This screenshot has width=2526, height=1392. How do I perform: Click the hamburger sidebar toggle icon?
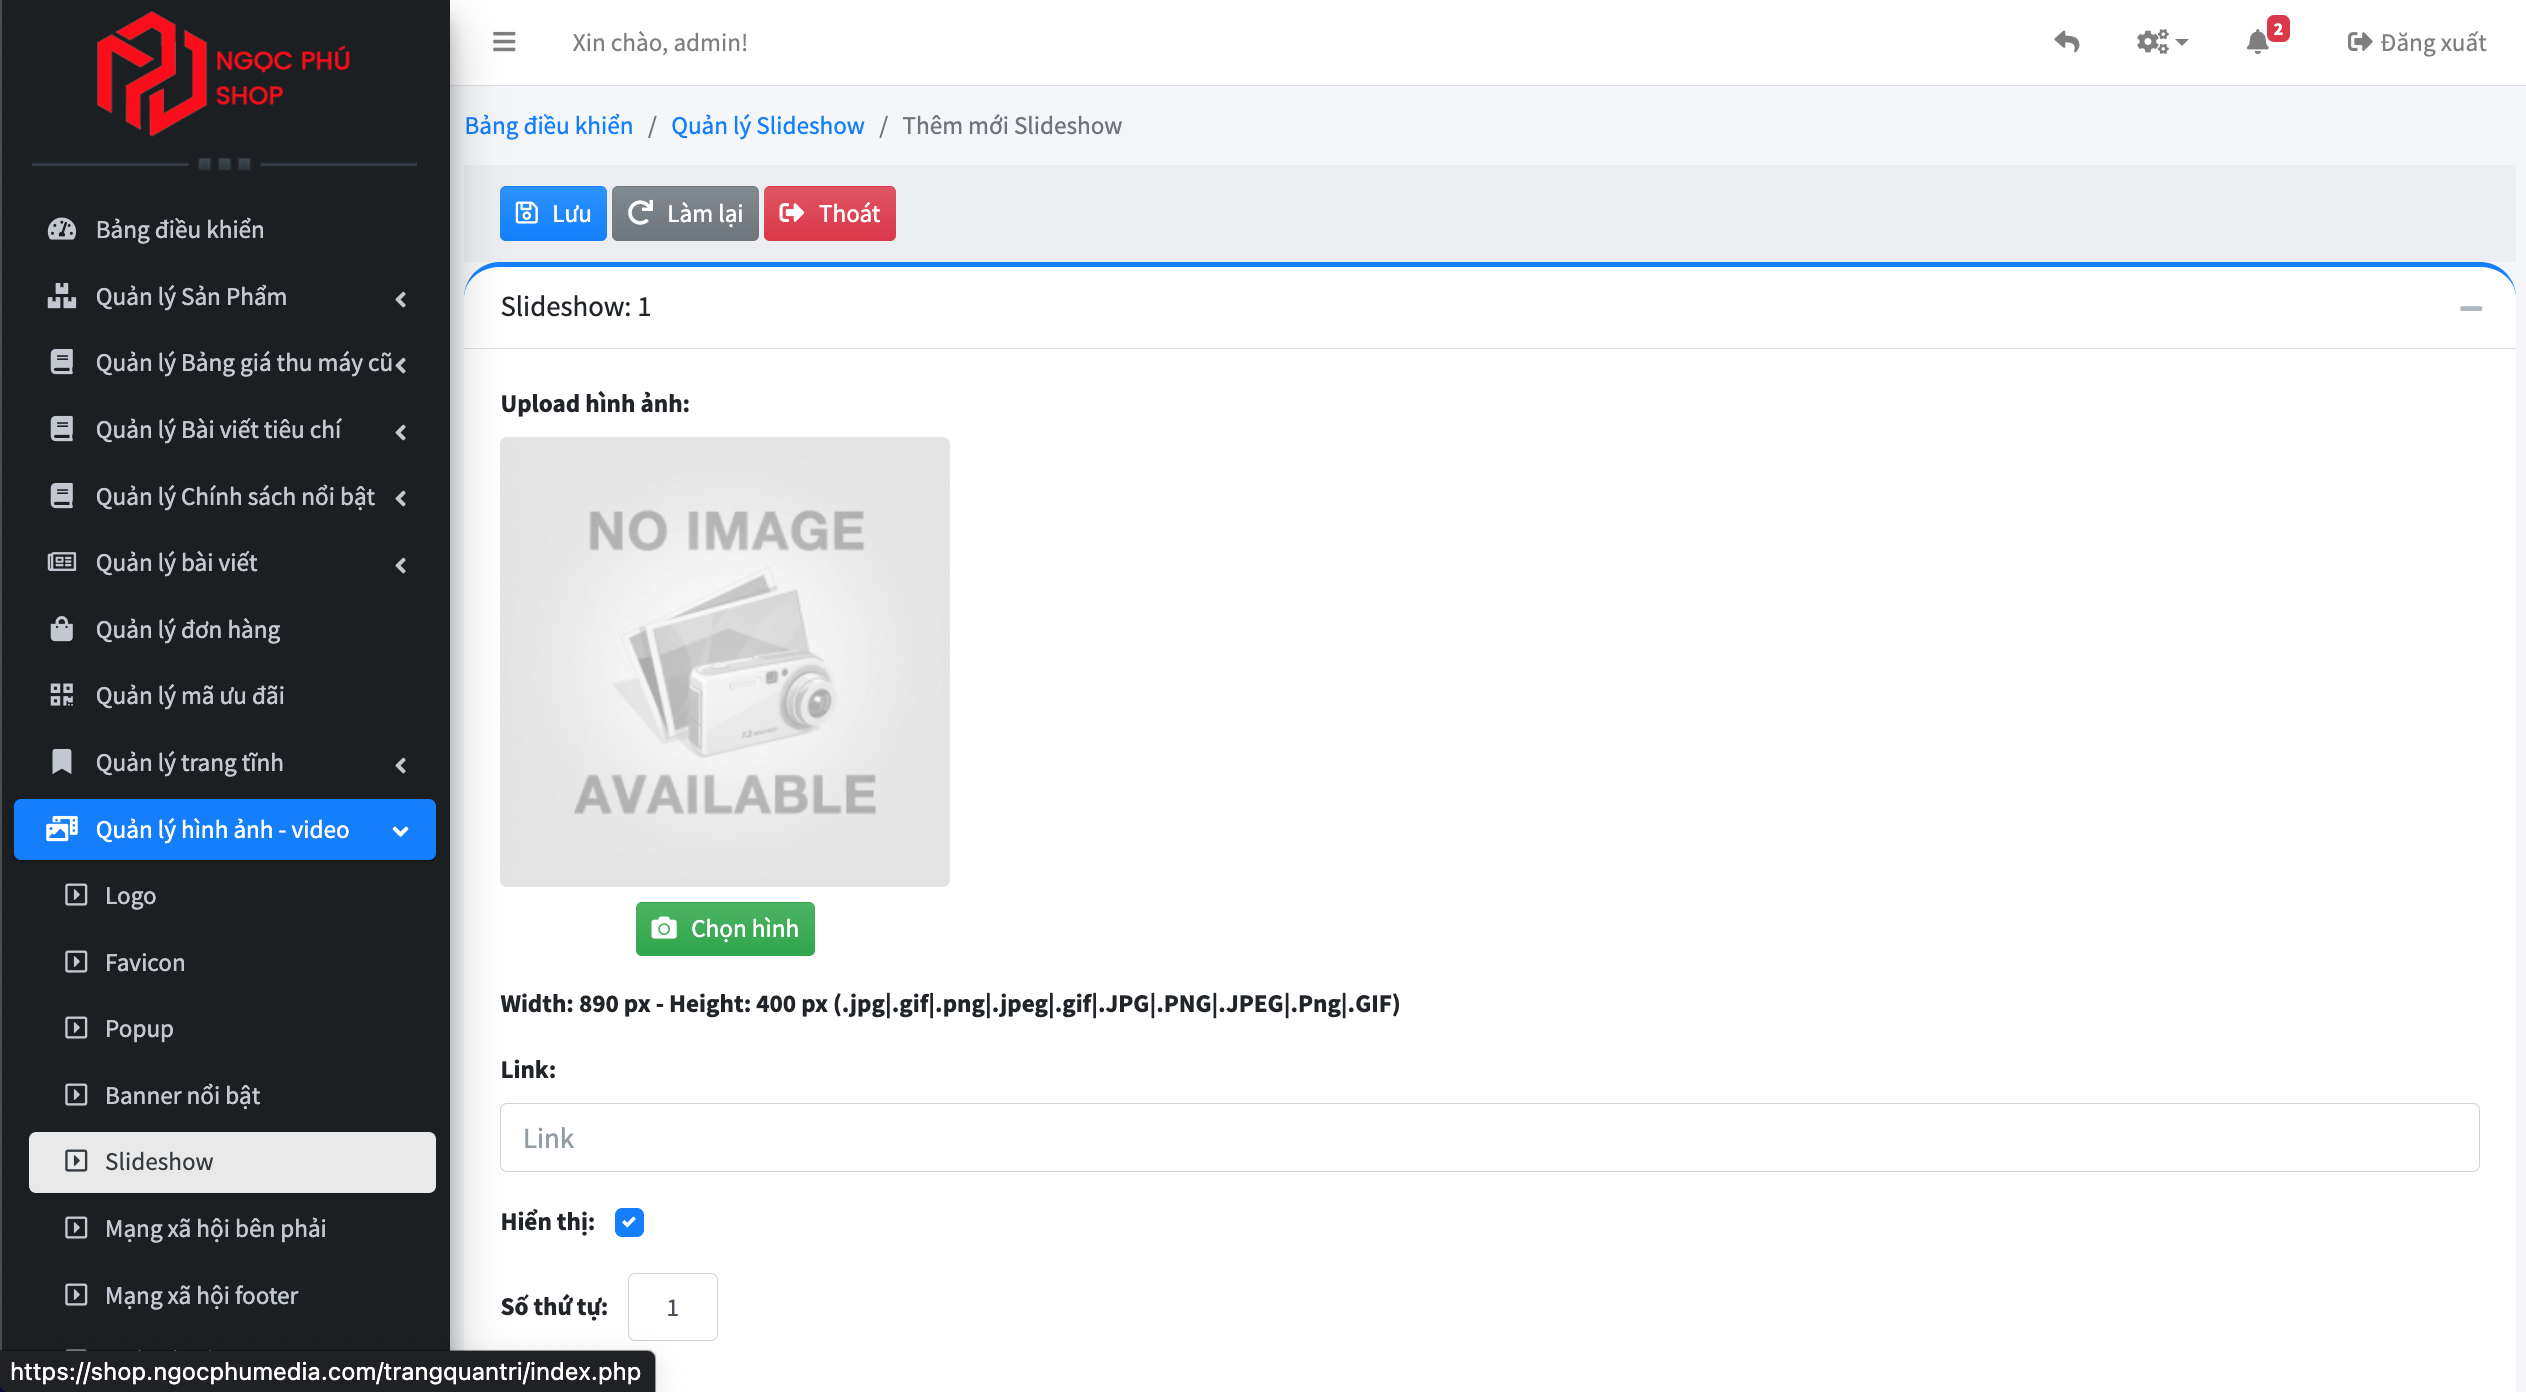pyautogui.click(x=504, y=42)
